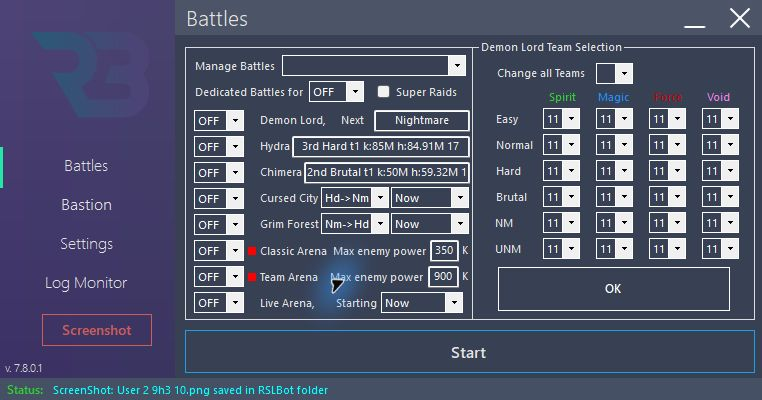Click the Chimera 2nd Brutal status field

pos(387,172)
